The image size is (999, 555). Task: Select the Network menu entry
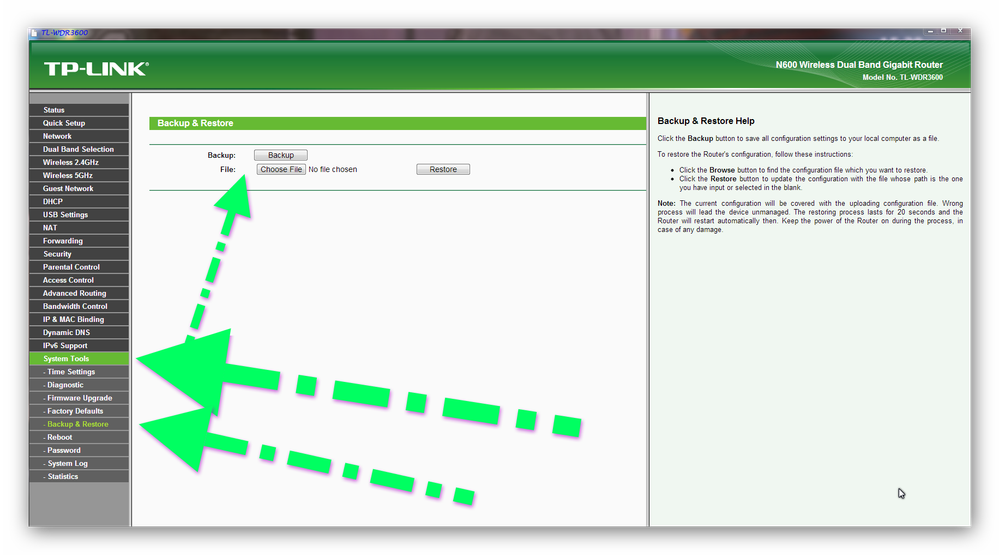coord(57,136)
